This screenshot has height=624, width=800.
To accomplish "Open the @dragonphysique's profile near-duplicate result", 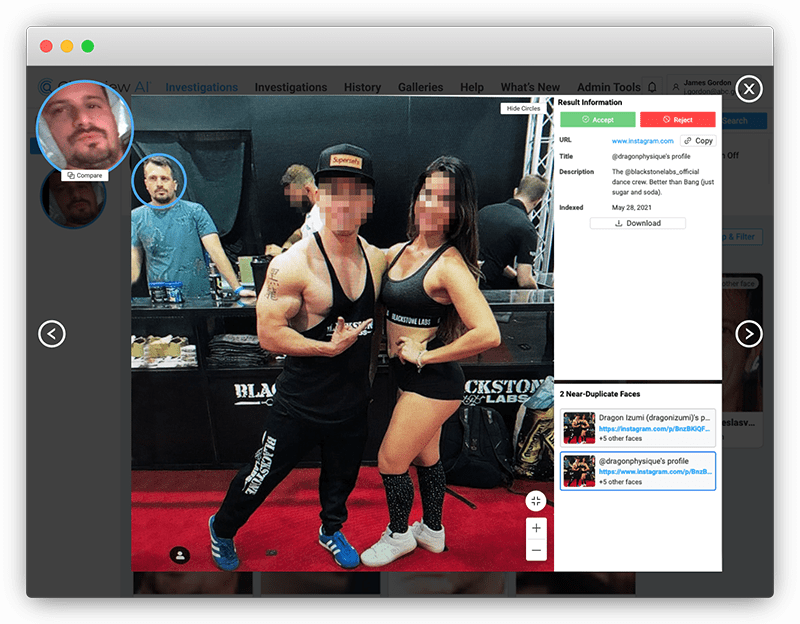I will (x=638, y=471).
